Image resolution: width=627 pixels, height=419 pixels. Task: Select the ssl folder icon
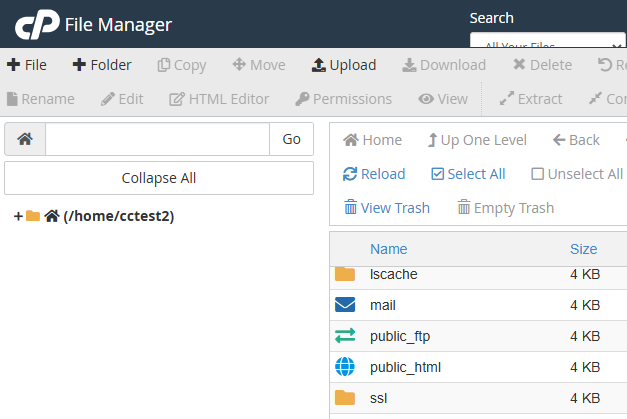coord(345,398)
